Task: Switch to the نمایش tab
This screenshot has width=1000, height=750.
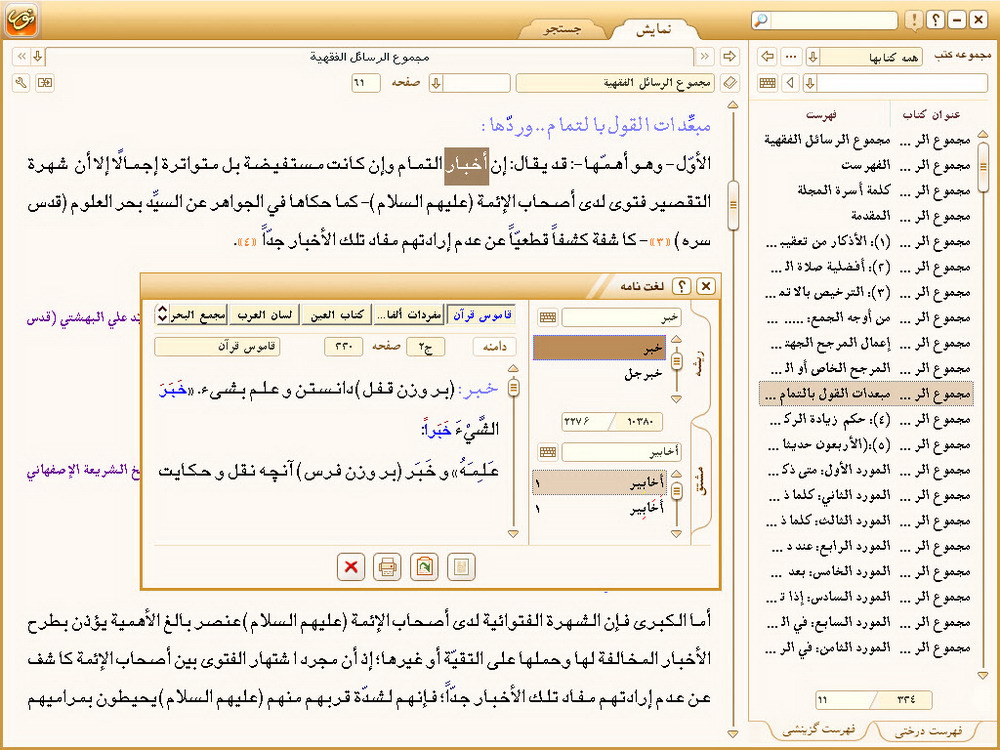Action: coord(654,29)
